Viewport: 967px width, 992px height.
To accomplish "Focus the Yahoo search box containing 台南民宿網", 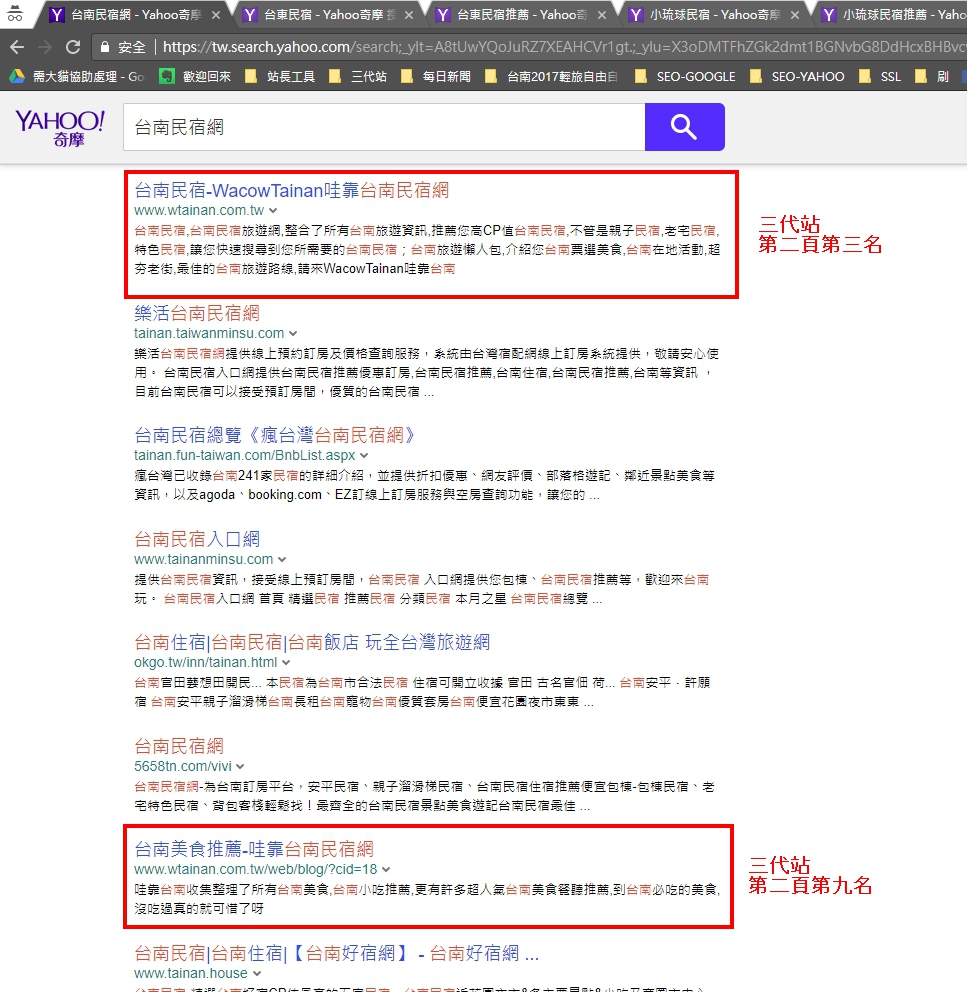I will (x=384, y=127).
